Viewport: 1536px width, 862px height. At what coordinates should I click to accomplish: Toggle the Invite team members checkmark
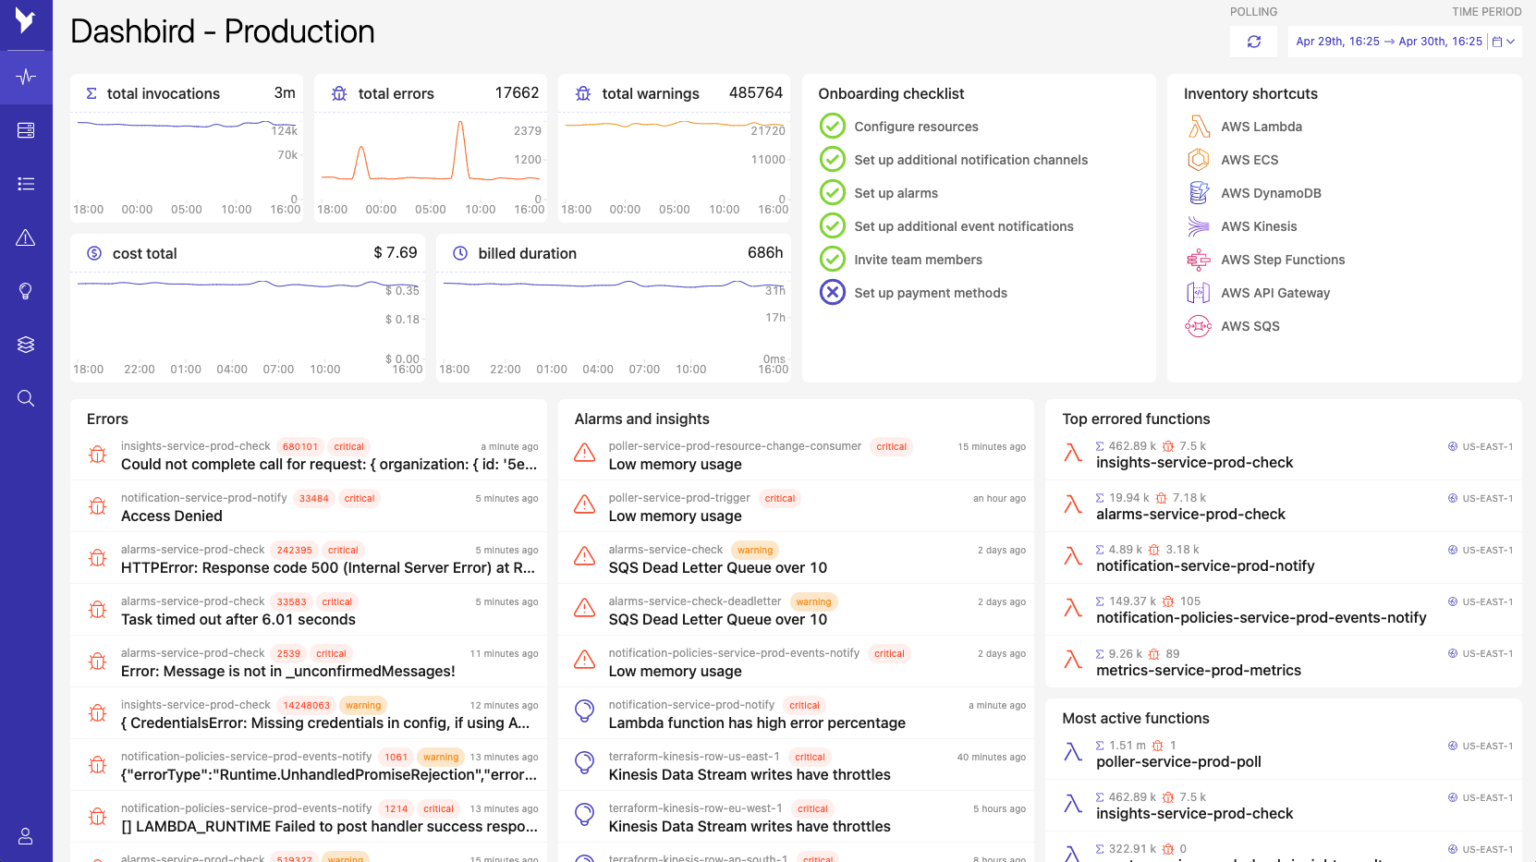pyautogui.click(x=833, y=259)
